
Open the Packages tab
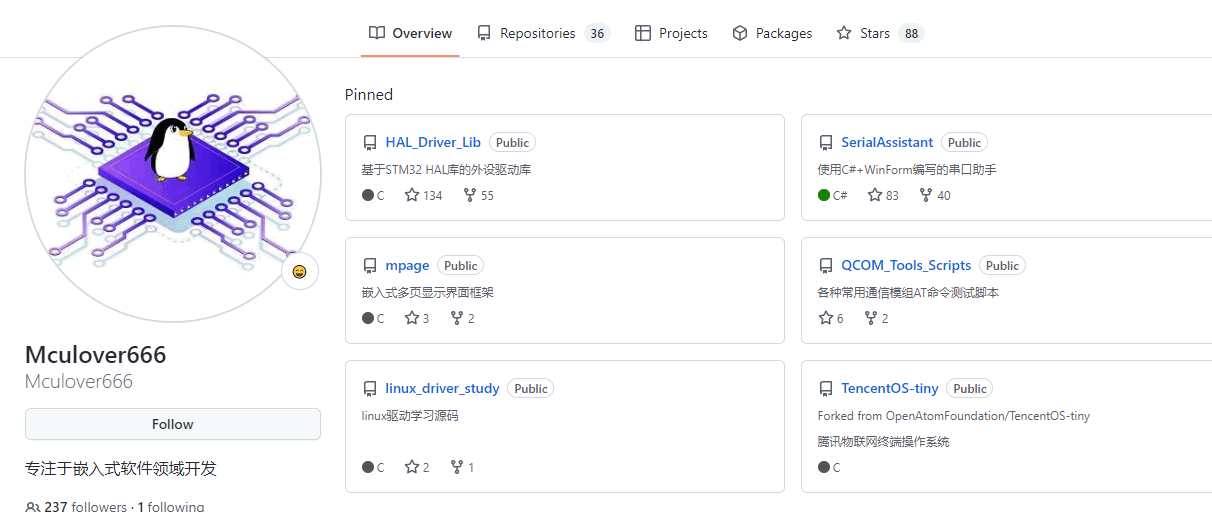pos(772,33)
